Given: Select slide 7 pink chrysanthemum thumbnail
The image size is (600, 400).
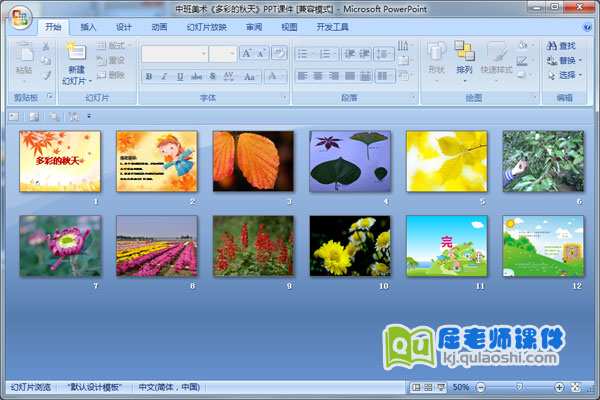Looking at the screenshot, I should pos(60,246).
